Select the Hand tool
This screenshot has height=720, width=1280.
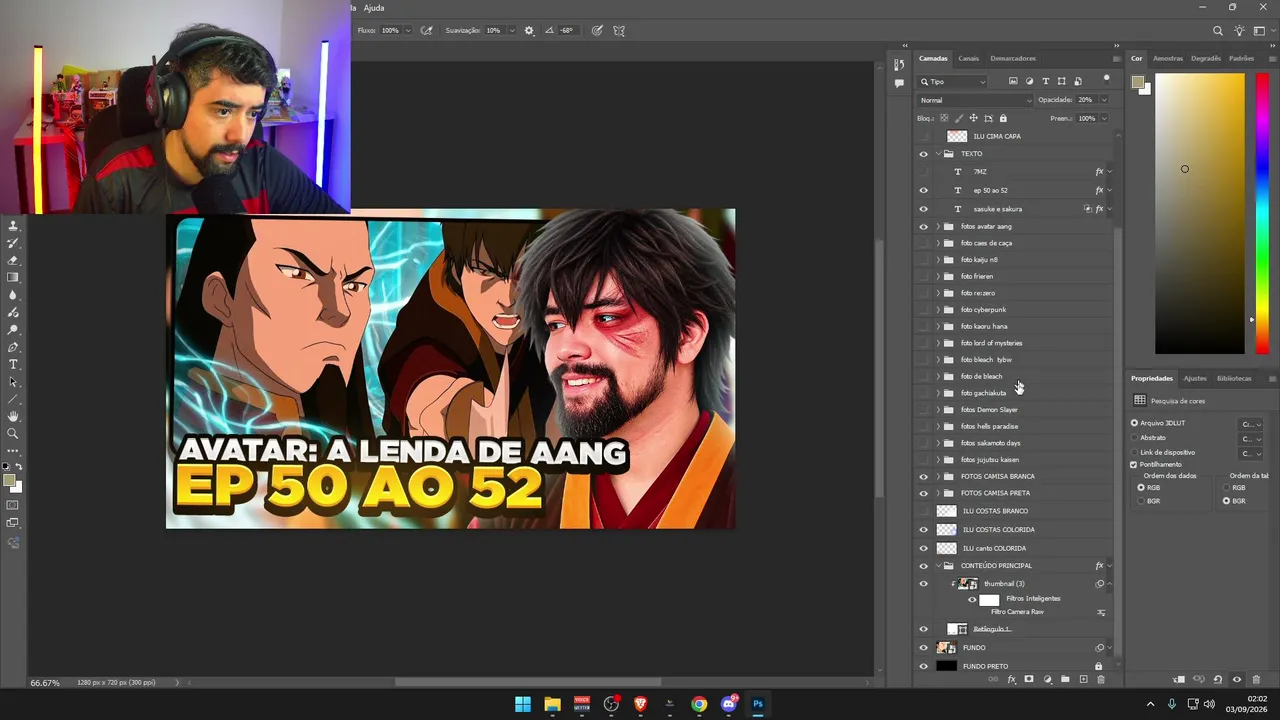click(x=13, y=416)
